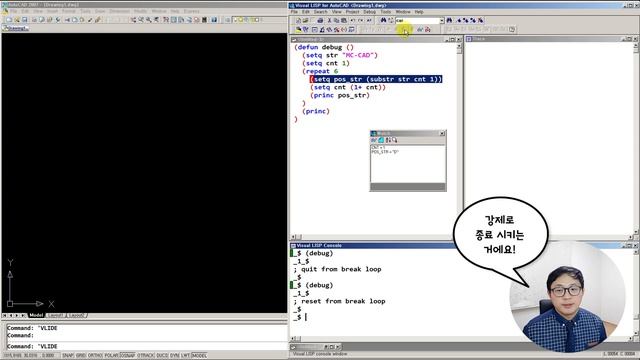Select the Drawing1 document tab in AutoCAD

pos(16,28)
